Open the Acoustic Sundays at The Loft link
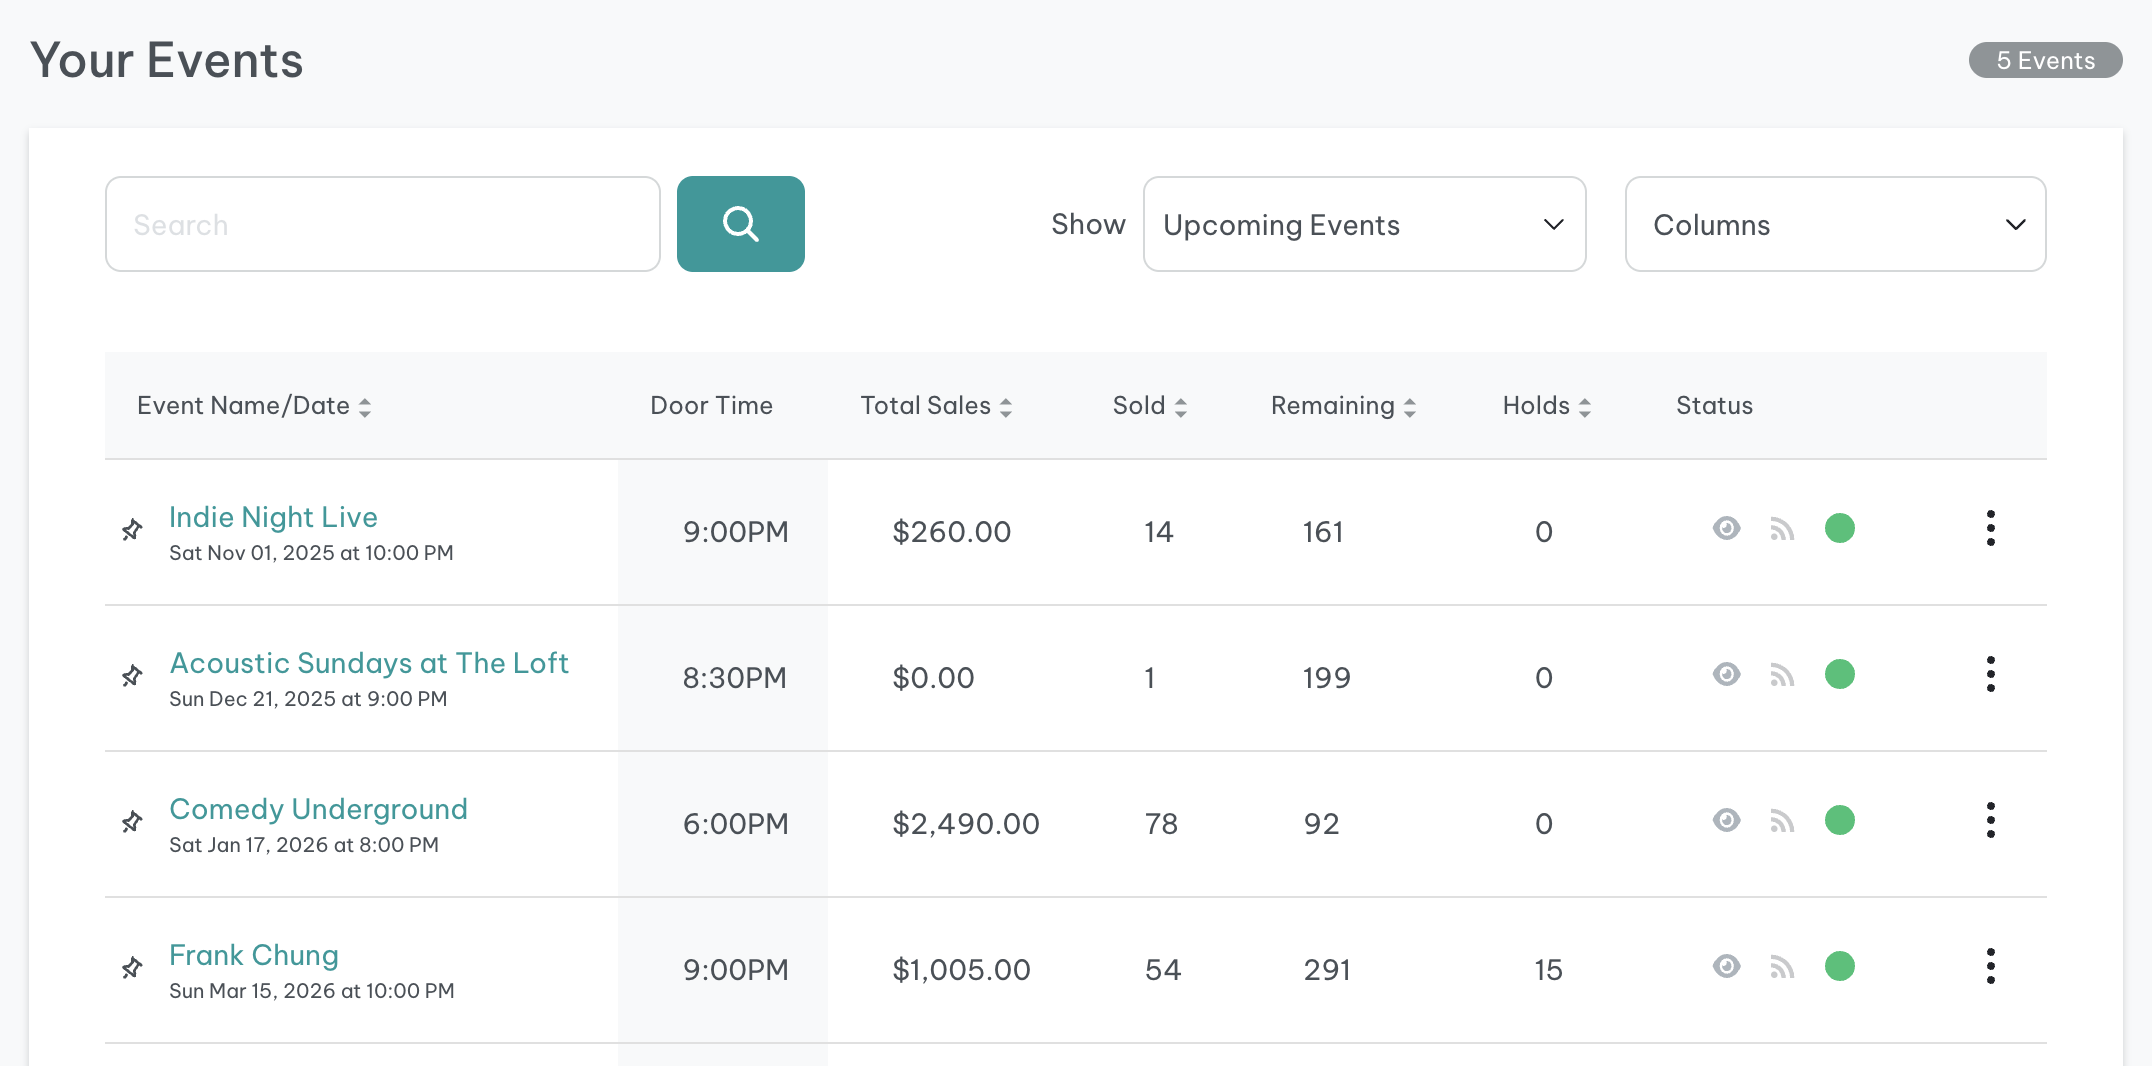 click(x=369, y=663)
